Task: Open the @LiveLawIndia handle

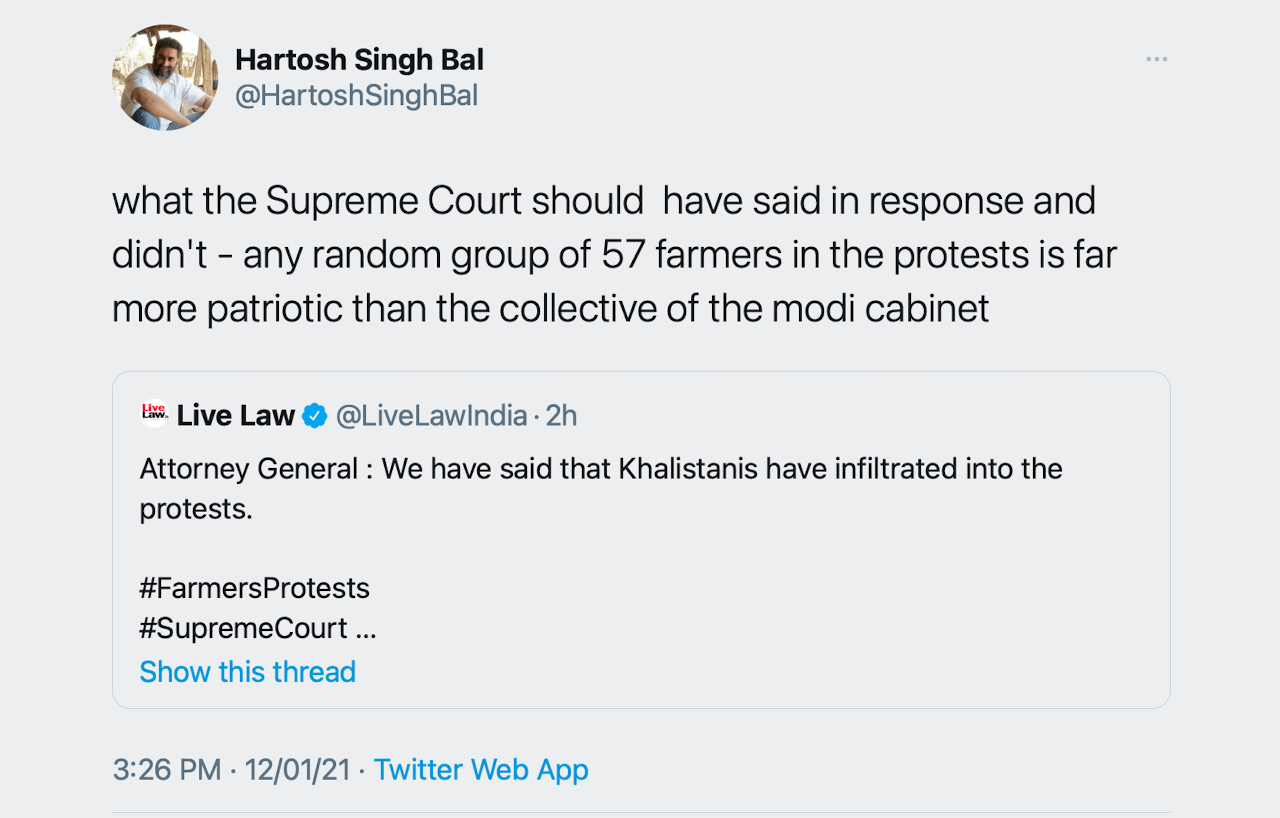Action: 431,415
